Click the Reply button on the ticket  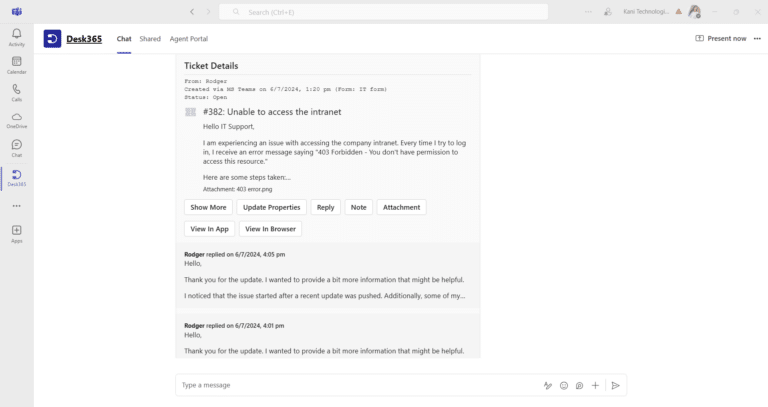[325, 207]
